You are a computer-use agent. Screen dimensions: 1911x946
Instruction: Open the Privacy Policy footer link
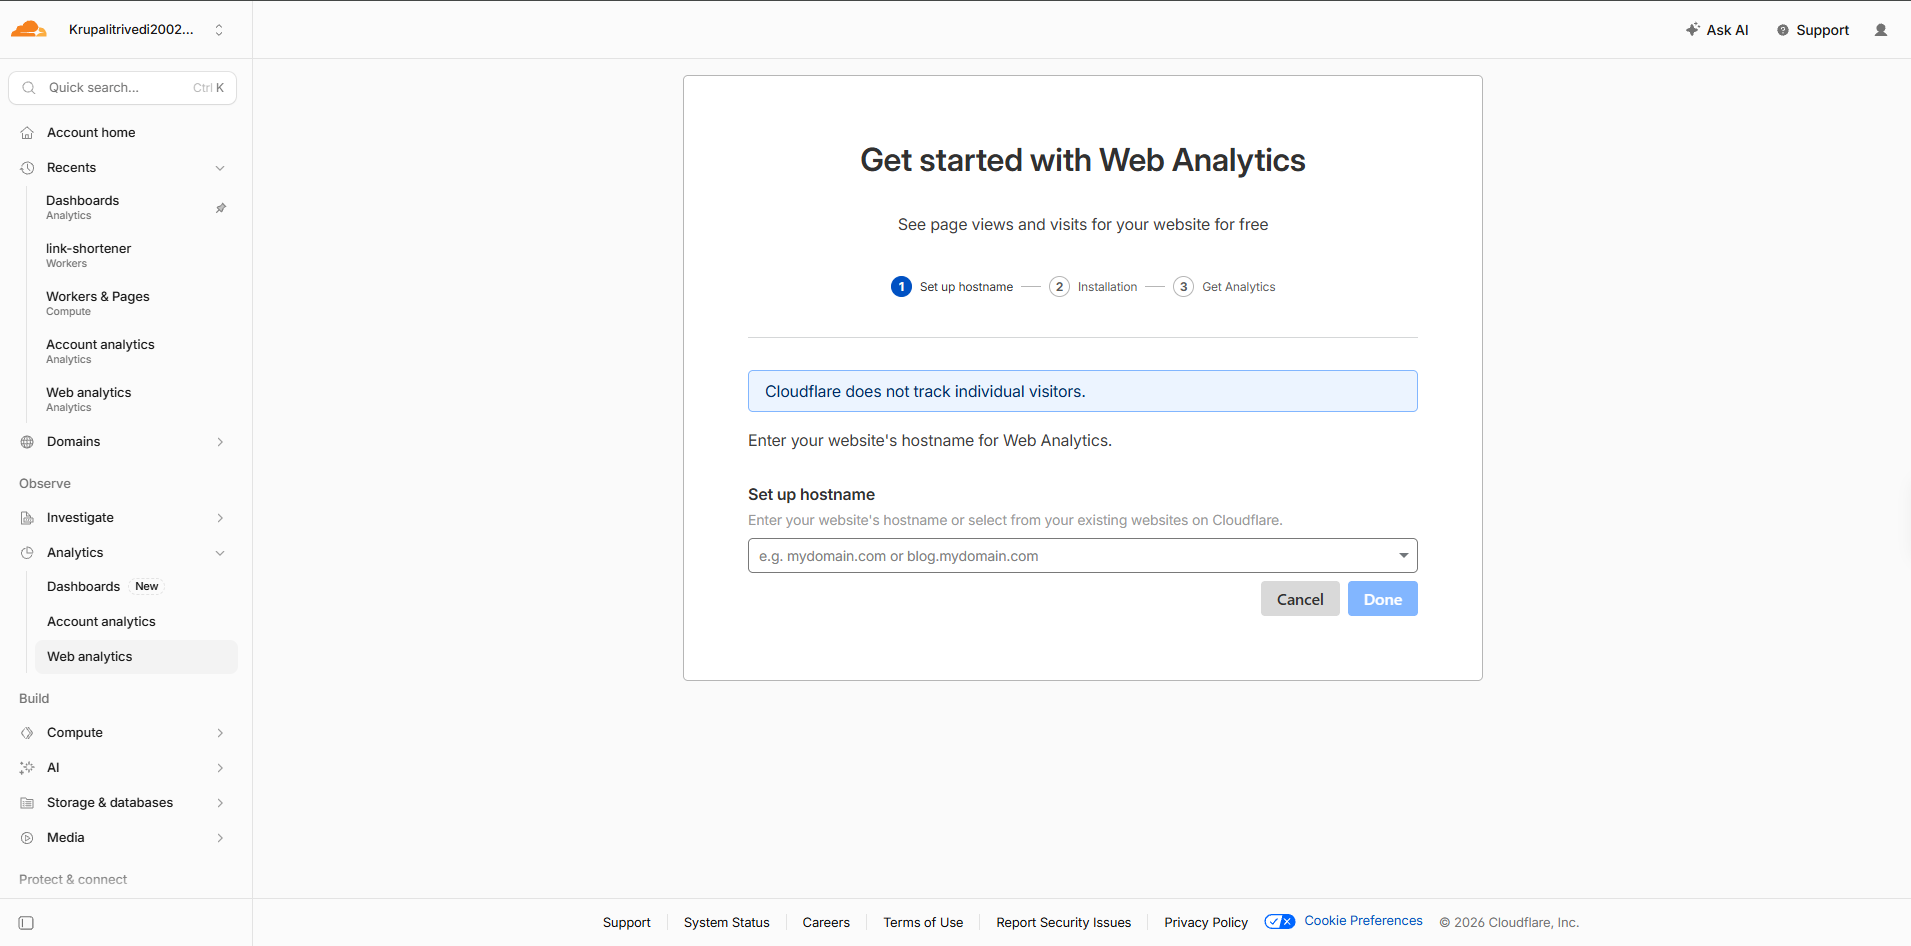[1205, 923]
